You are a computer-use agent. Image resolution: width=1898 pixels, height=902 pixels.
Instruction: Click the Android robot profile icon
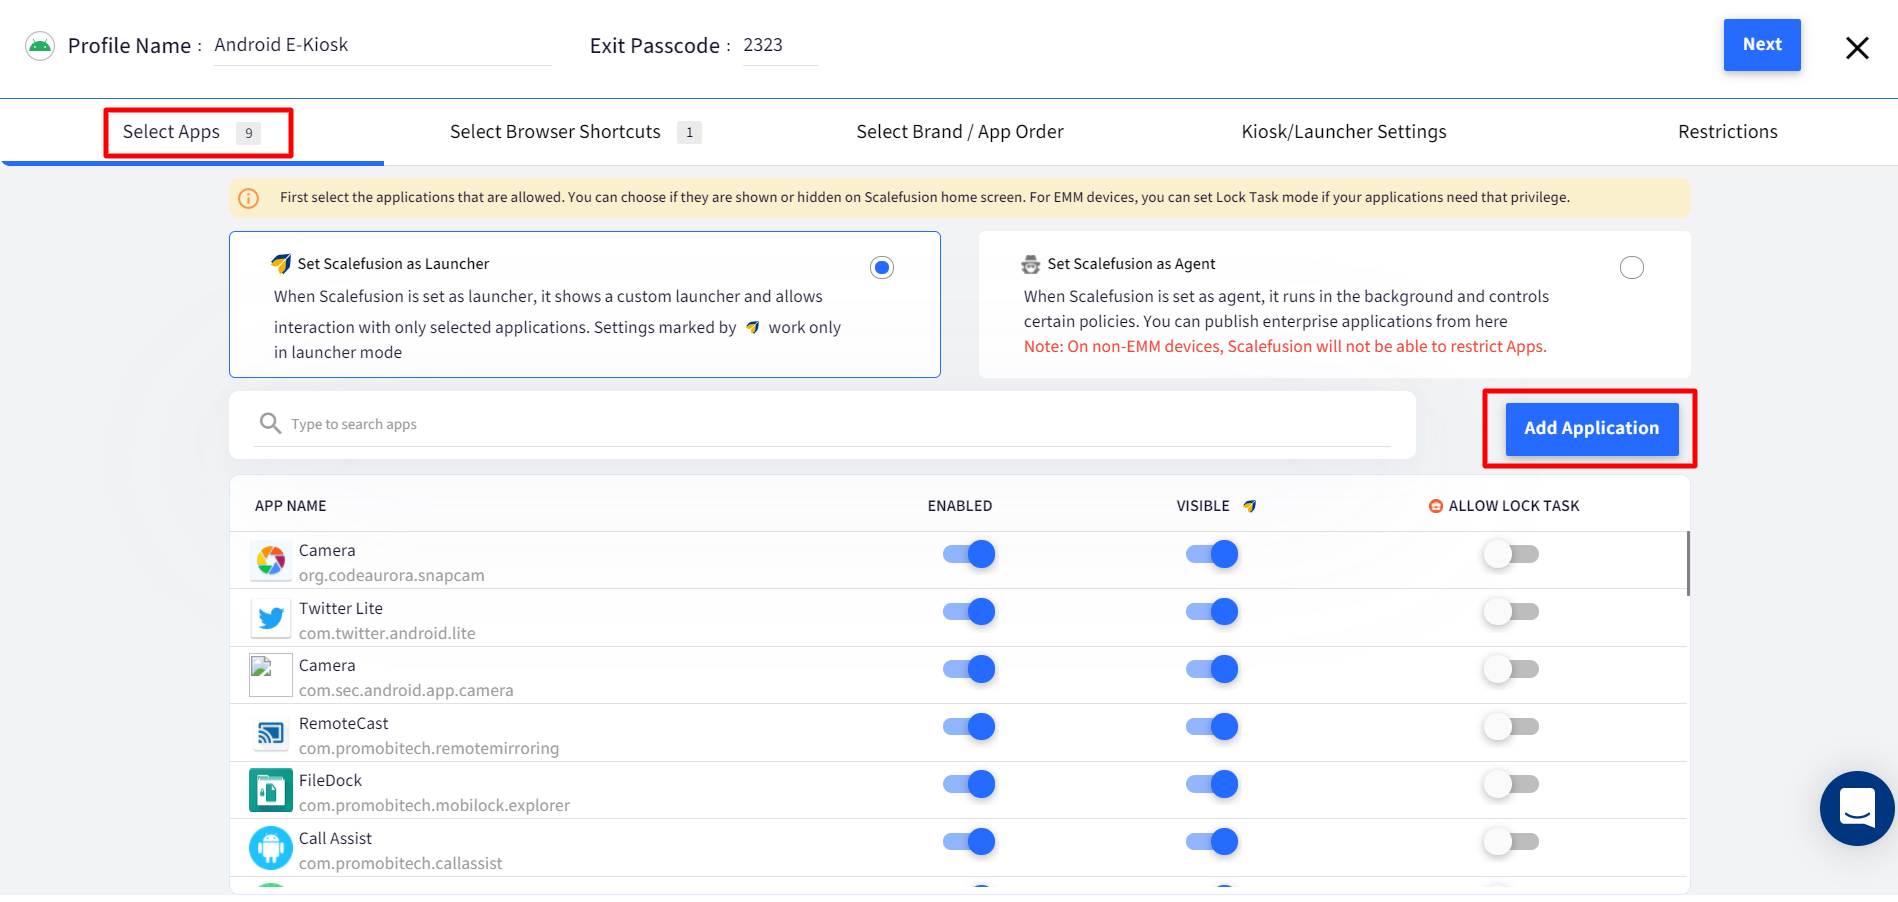(x=40, y=46)
